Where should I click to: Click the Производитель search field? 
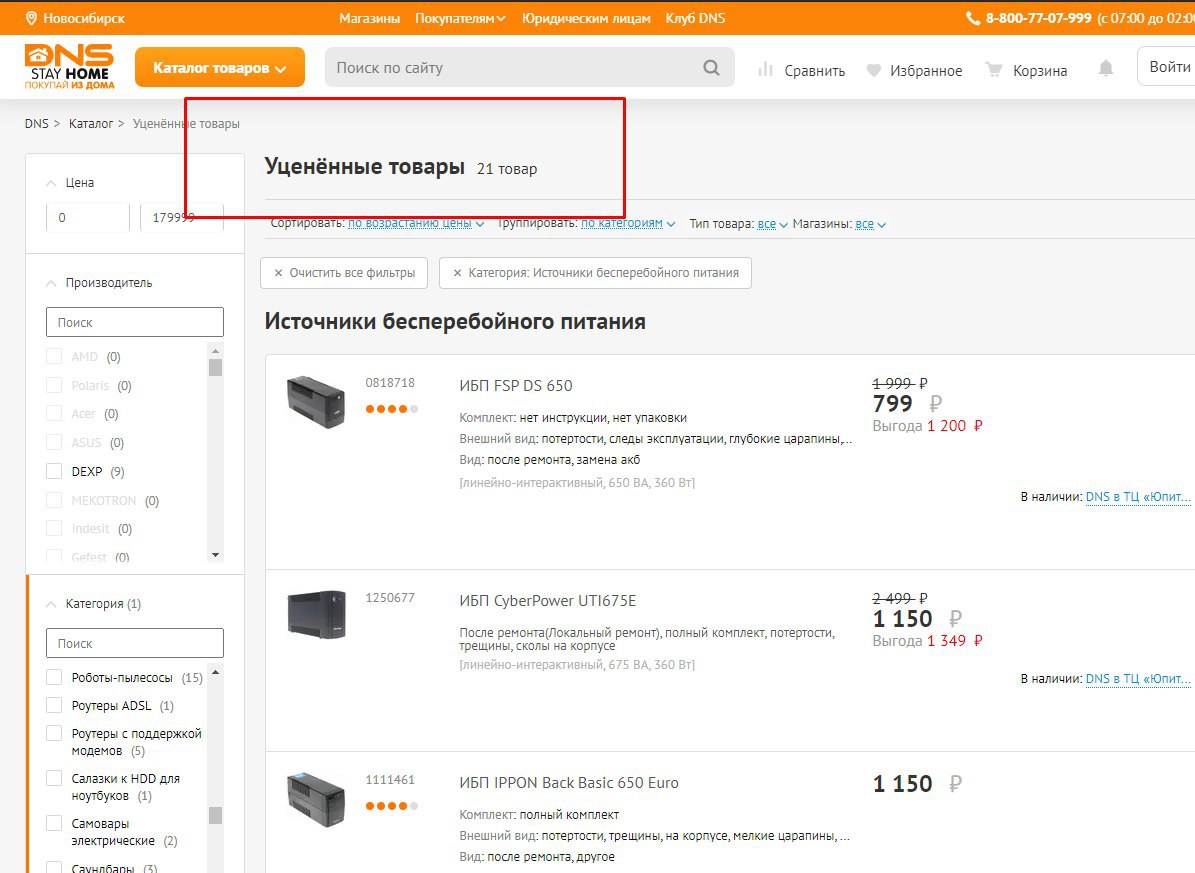coord(135,322)
